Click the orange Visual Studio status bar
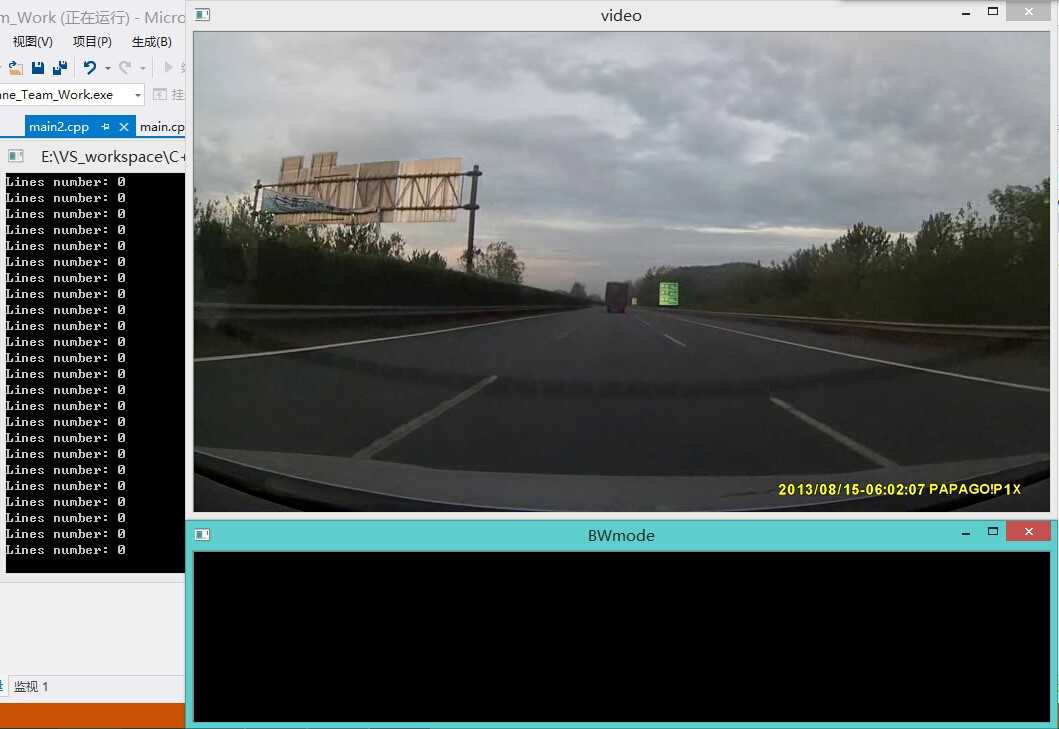The width and height of the screenshot is (1059, 729). click(x=93, y=715)
